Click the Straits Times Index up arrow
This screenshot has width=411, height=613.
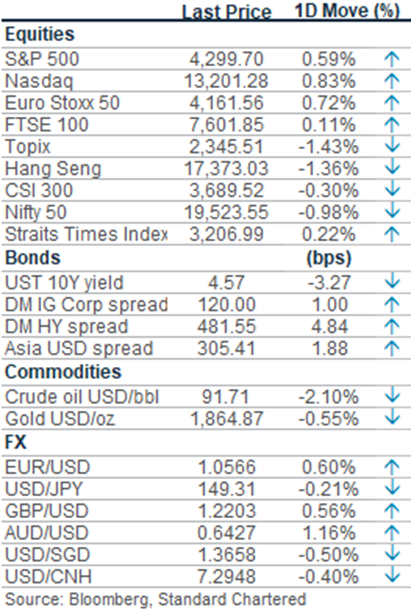[392, 234]
